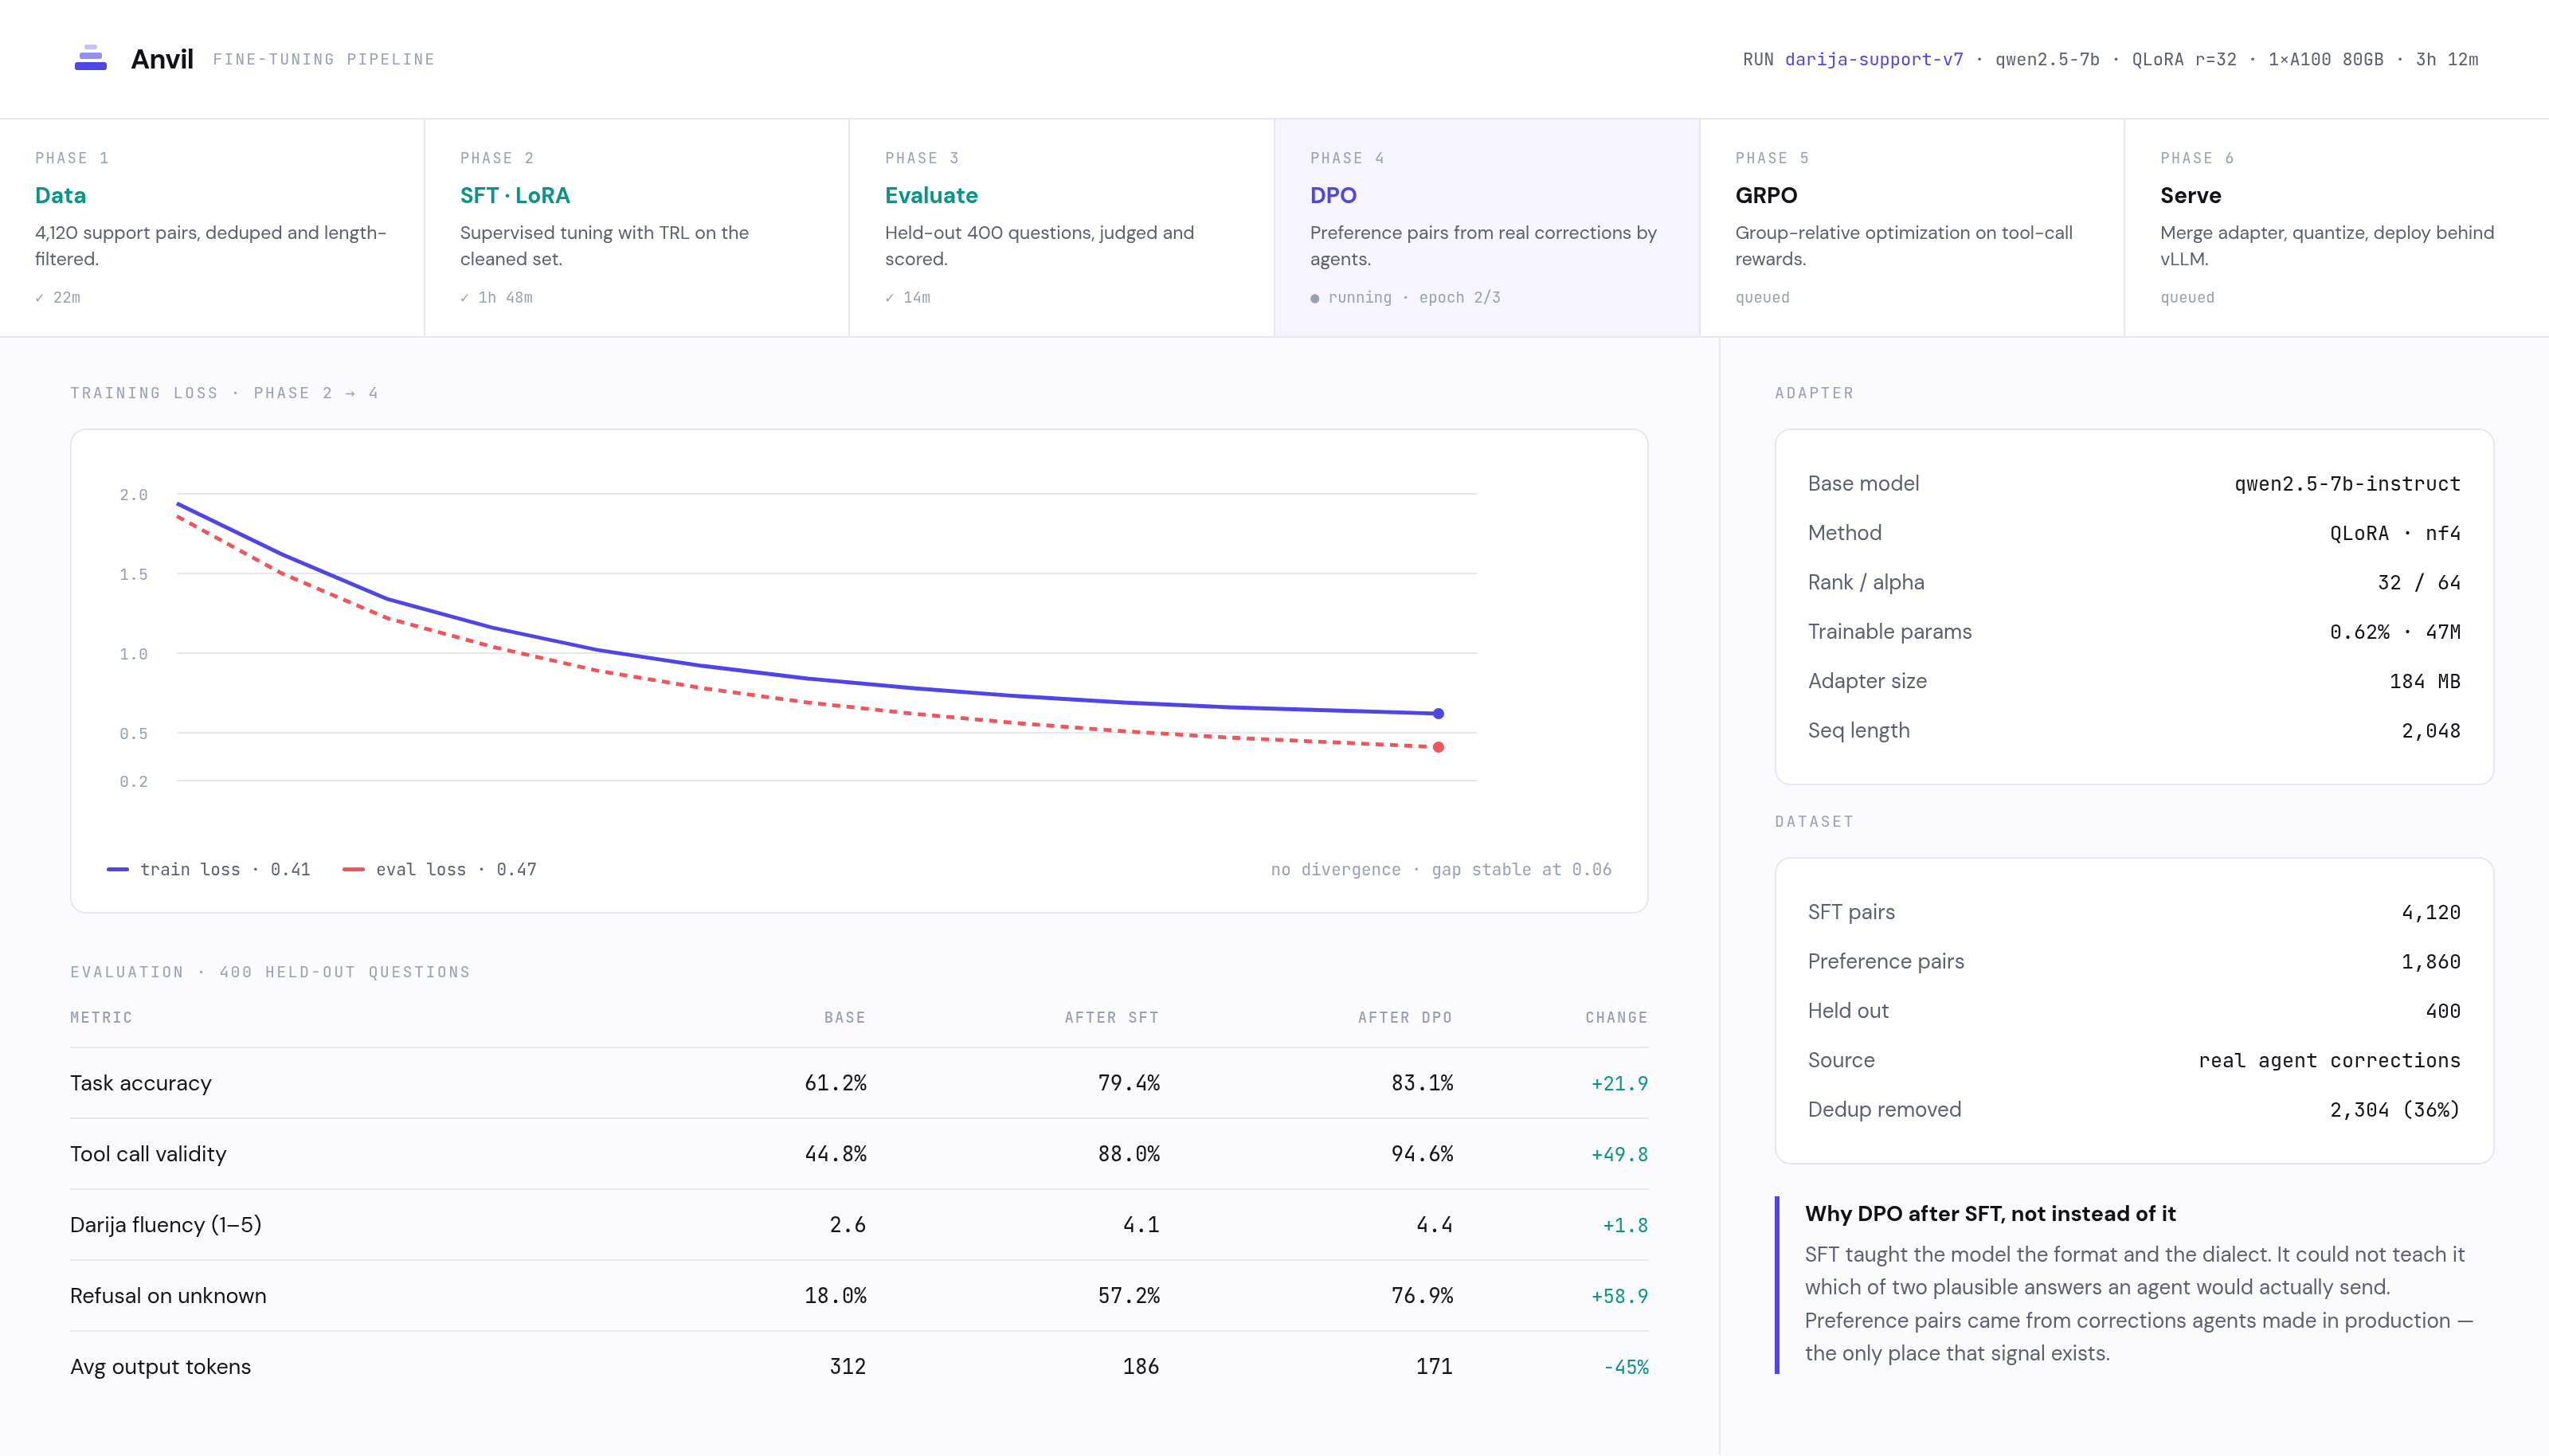2549x1456 pixels.
Task: Click the Anvil logo icon
Action: (x=90, y=58)
